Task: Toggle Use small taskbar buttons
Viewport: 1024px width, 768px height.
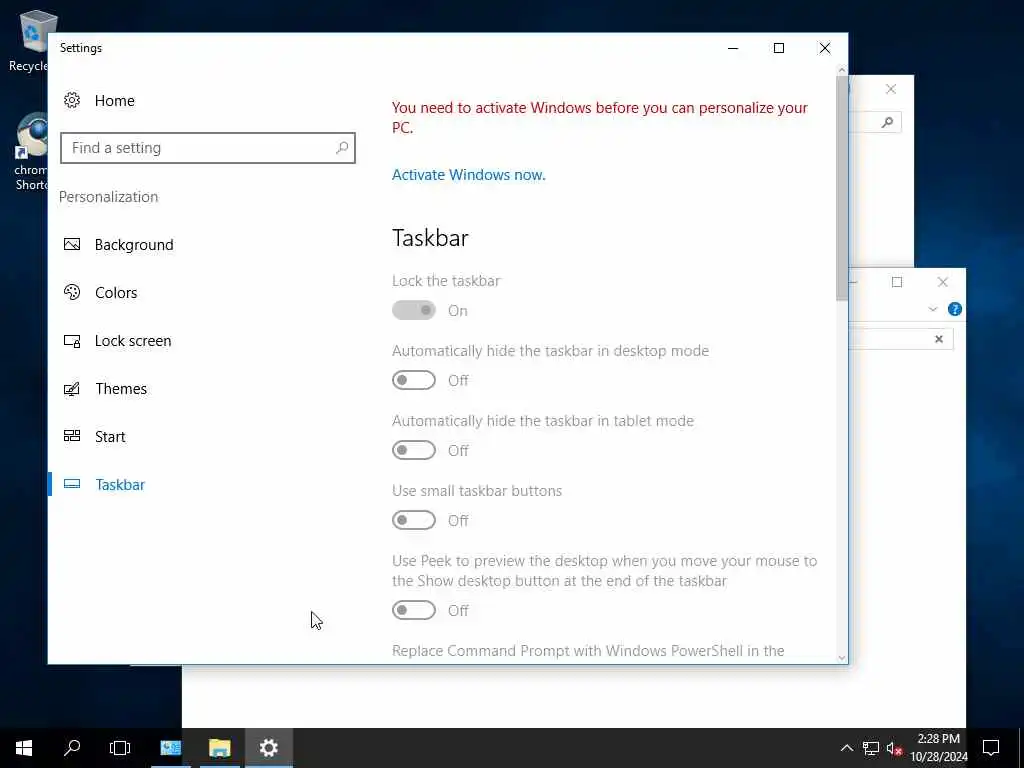Action: 413,520
